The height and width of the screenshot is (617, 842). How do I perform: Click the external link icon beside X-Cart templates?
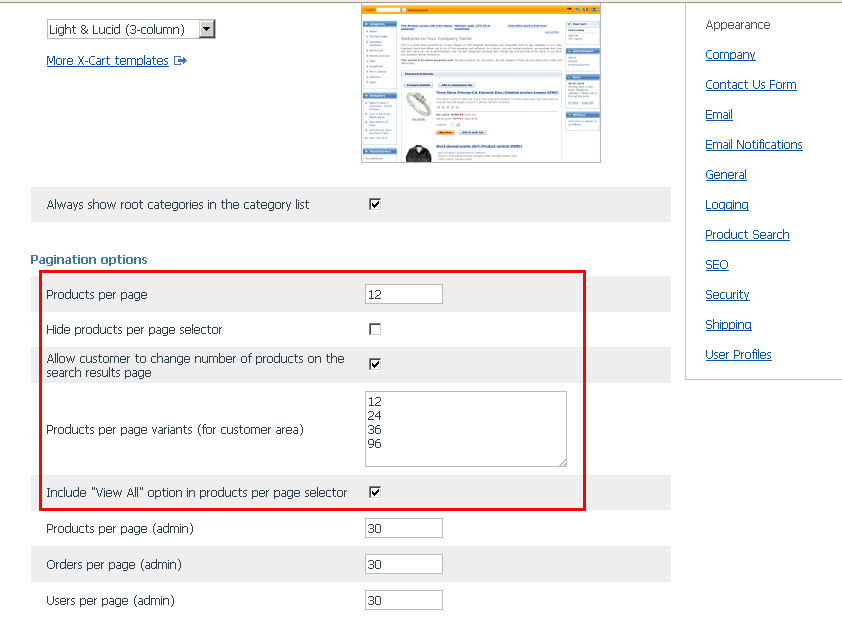click(x=180, y=61)
